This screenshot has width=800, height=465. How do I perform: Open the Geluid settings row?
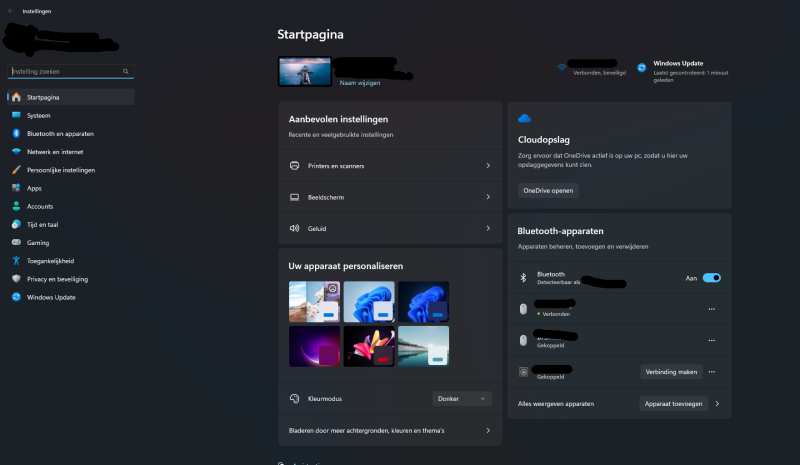point(389,228)
